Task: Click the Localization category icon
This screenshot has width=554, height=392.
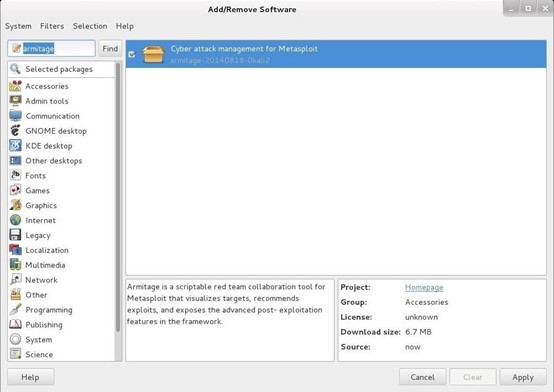Action: click(15, 250)
